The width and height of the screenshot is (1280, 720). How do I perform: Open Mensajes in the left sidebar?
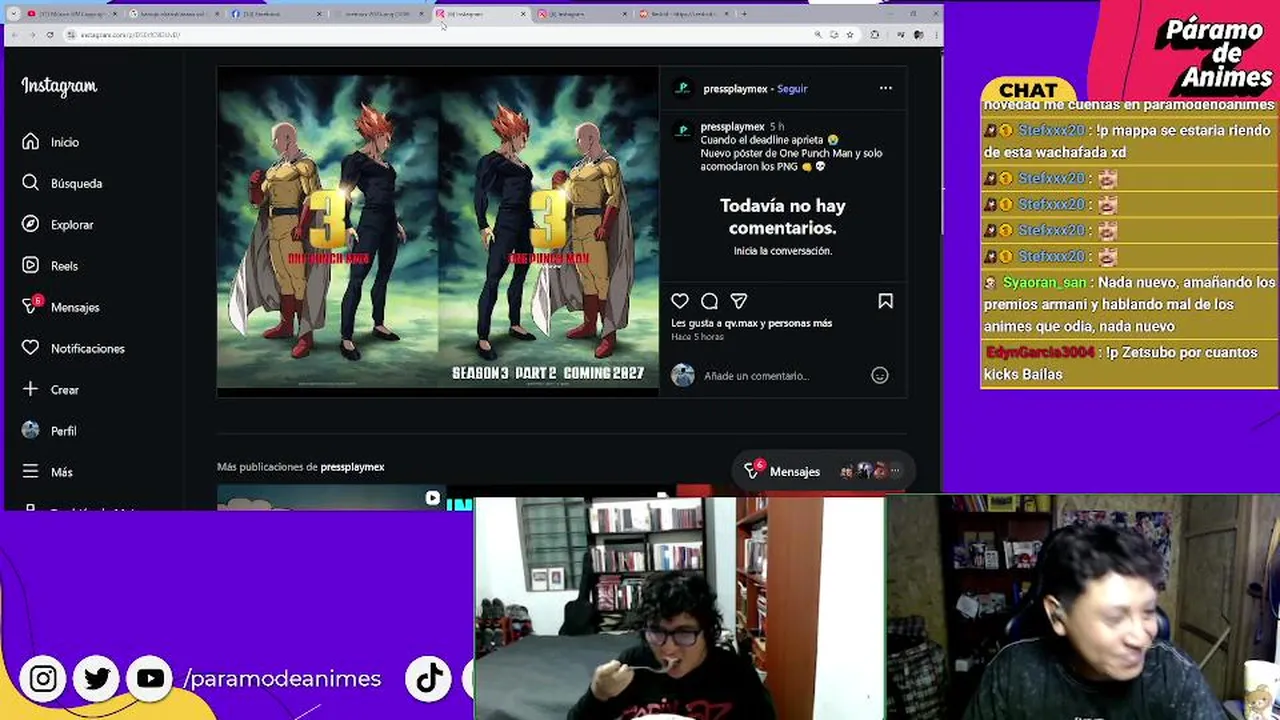tap(61, 307)
